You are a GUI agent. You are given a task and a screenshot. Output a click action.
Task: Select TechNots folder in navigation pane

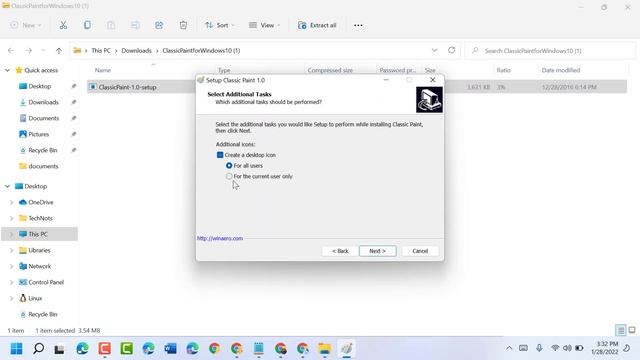tap(40, 218)
